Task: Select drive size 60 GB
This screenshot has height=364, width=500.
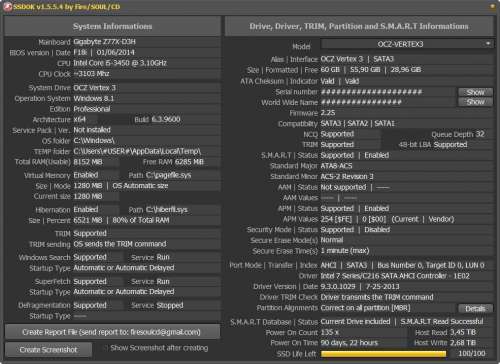Action: (330, 70)
